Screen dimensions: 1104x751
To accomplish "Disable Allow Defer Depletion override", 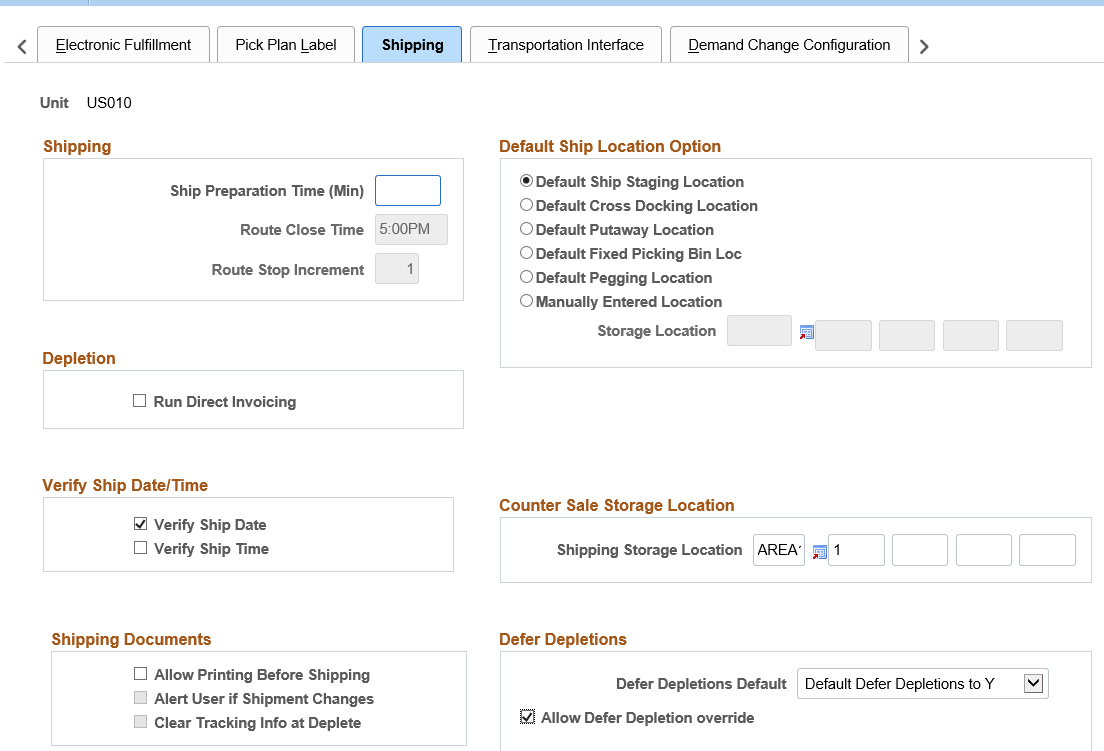I will [527, 717].
